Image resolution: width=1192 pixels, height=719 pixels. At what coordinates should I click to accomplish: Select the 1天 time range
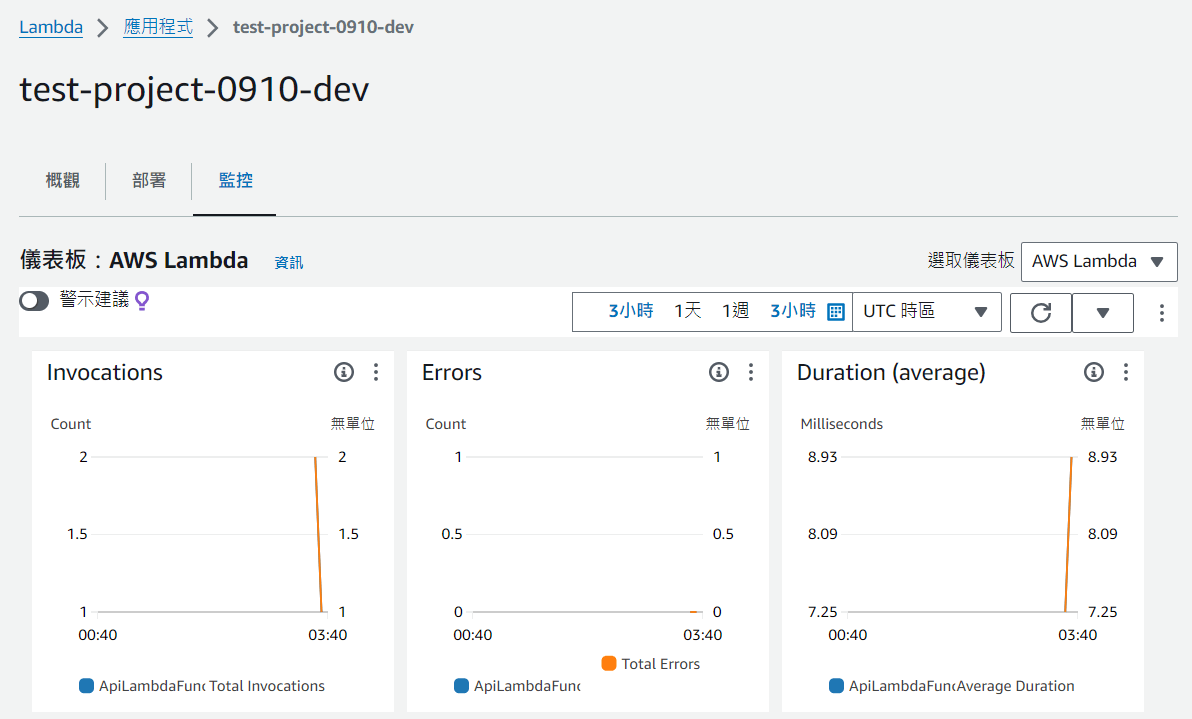pyautogui.click(x=687, y=310)
